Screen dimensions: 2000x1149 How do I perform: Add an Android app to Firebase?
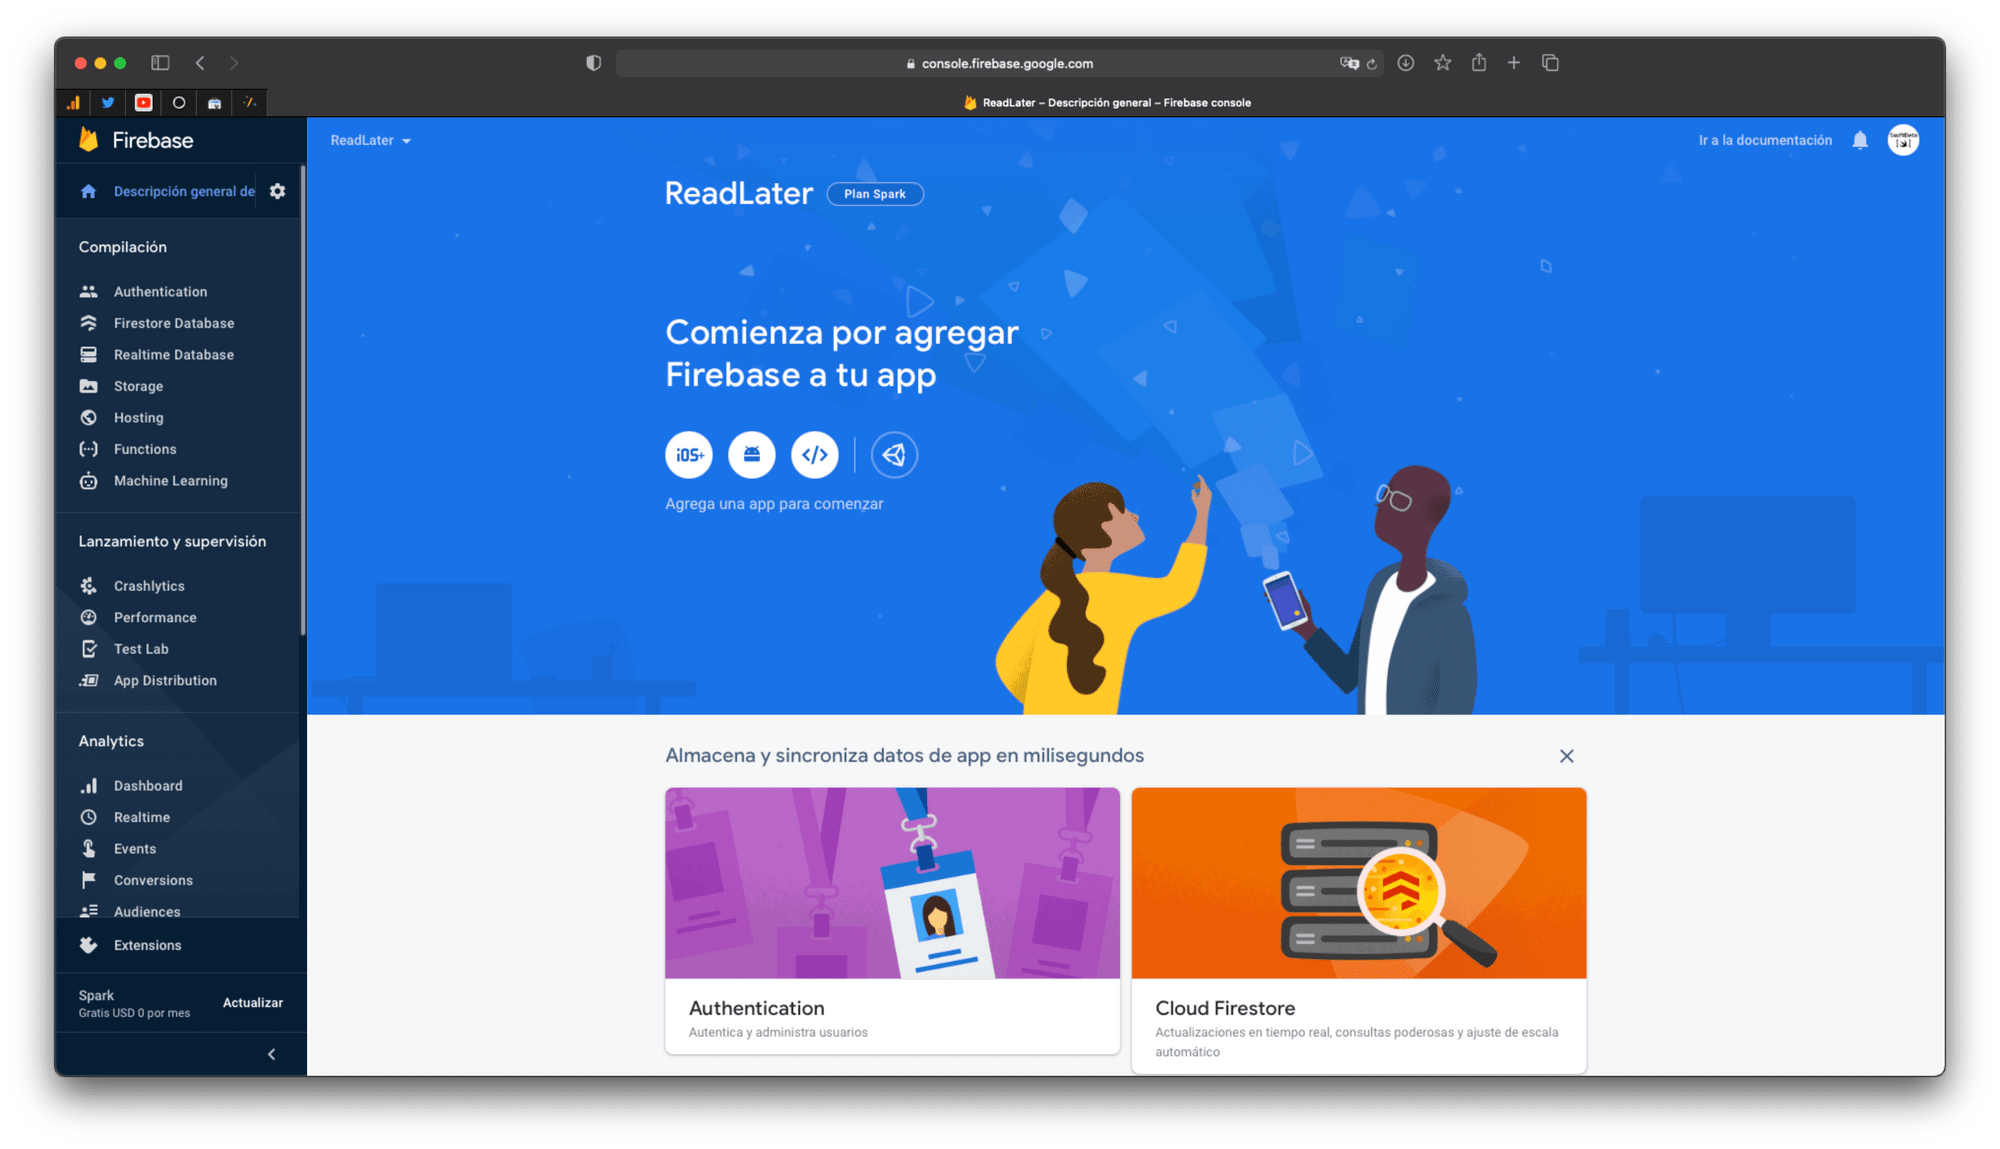(x=752, y=455)
